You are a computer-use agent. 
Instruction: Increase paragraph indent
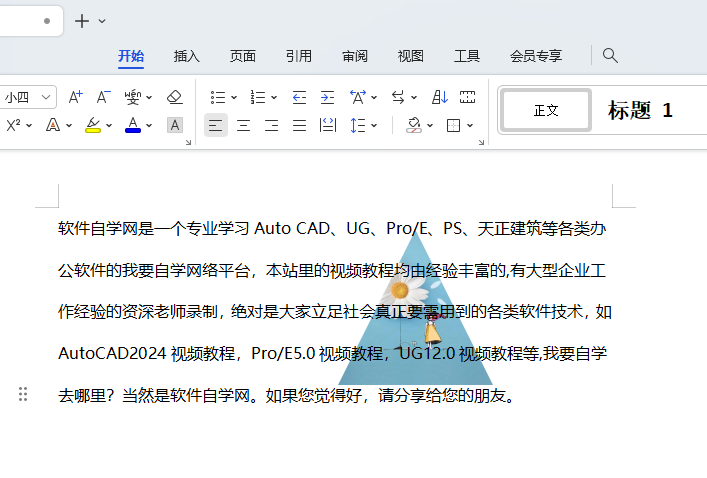(x=327, y=97)
